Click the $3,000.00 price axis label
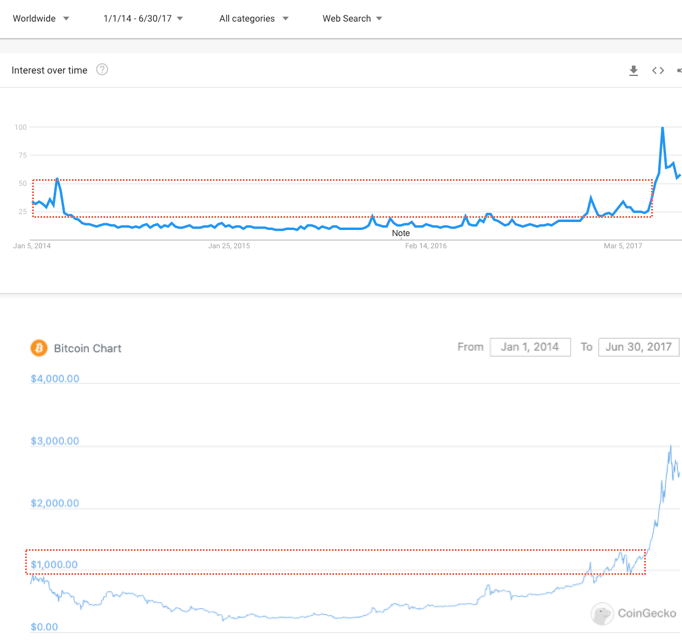682x642 pixels. click(55, 441)
